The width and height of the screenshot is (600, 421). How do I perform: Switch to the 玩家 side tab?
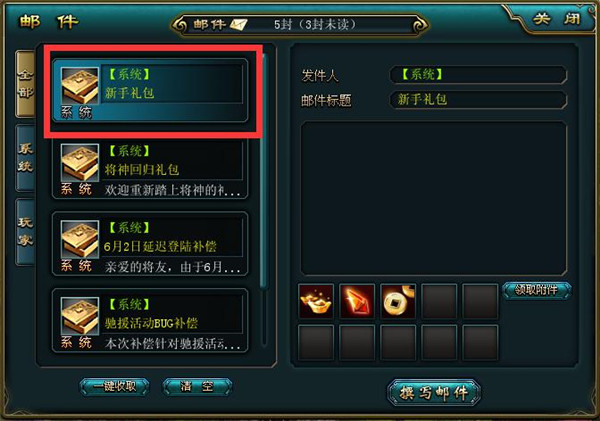coord(25,232)
